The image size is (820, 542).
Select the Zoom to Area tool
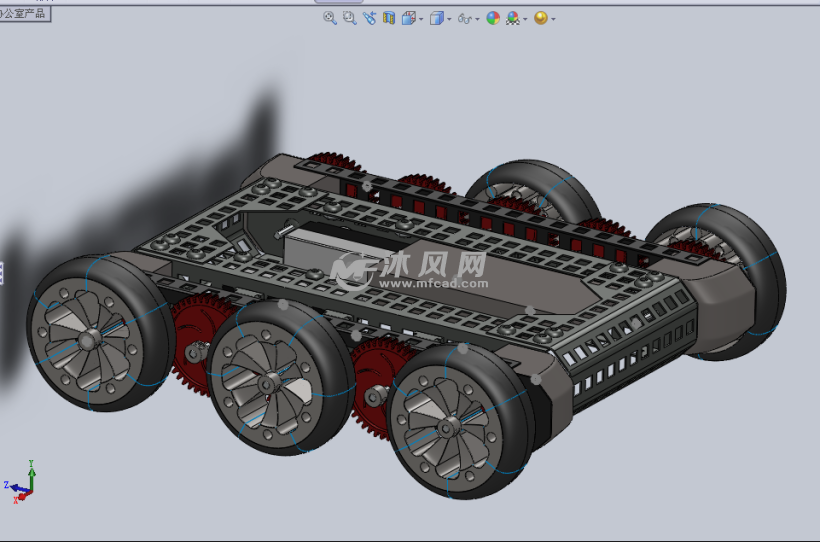350,18
